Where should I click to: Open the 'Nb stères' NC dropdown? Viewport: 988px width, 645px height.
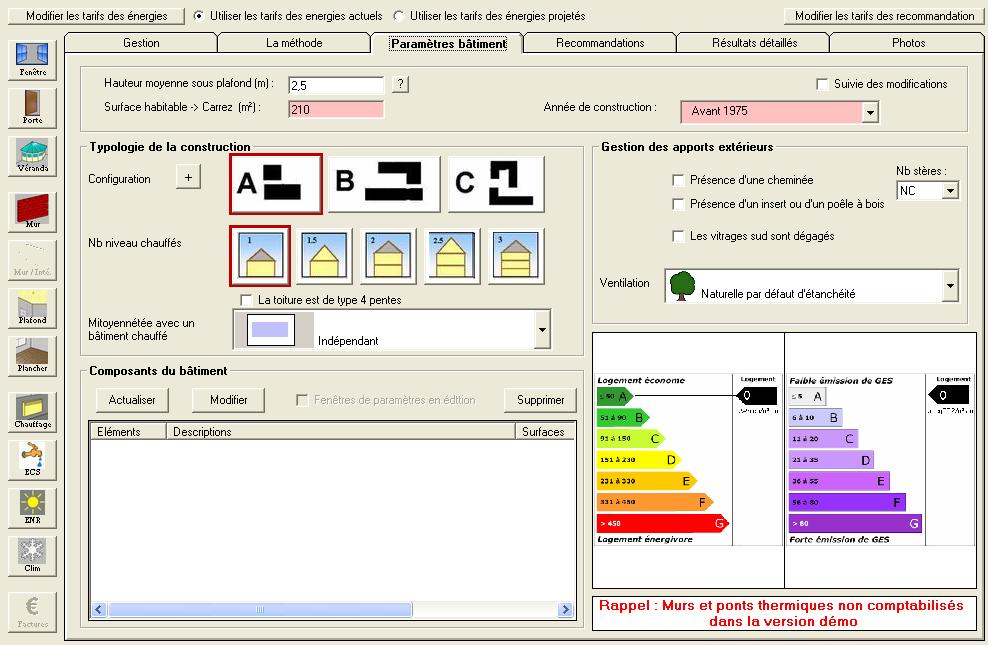tap(950, 190)
